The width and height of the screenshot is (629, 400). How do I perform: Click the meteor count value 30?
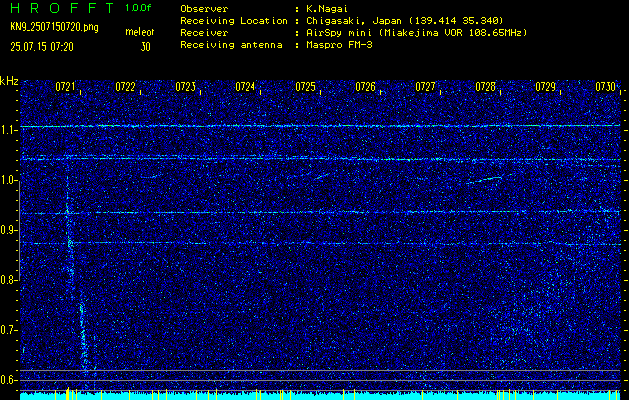coord(145,47)
